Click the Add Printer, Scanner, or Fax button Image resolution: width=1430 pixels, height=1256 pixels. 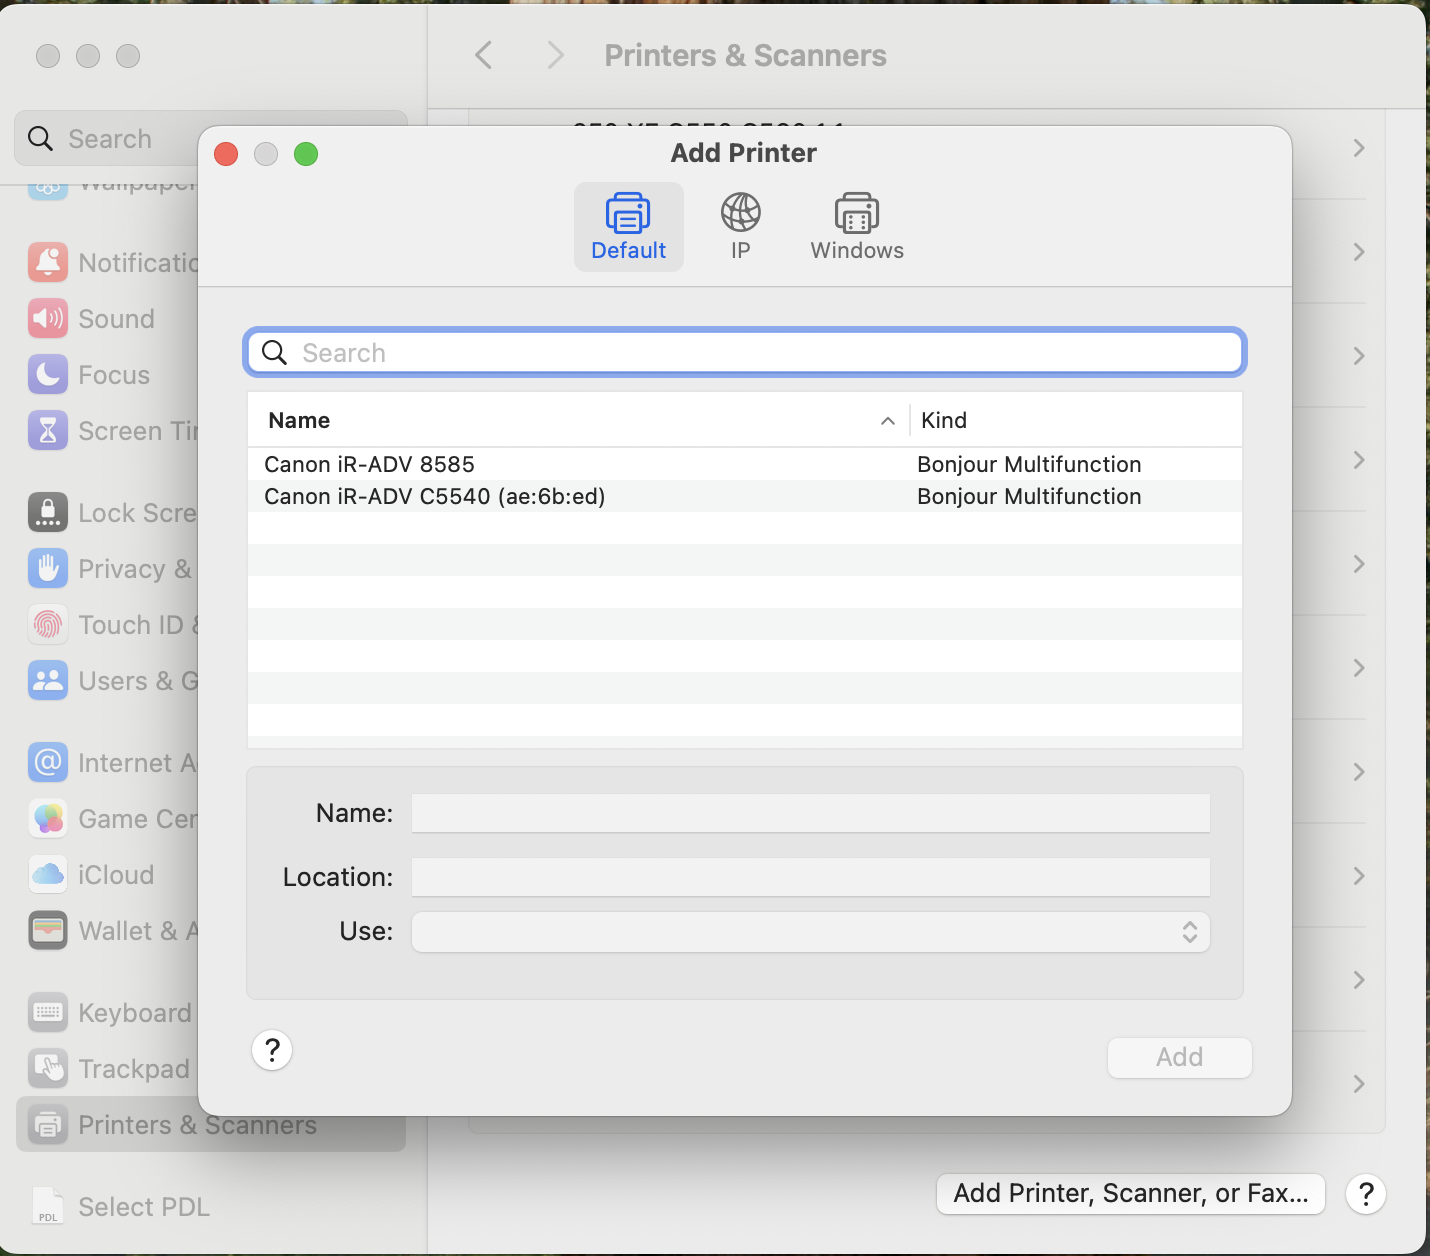1130,1193
